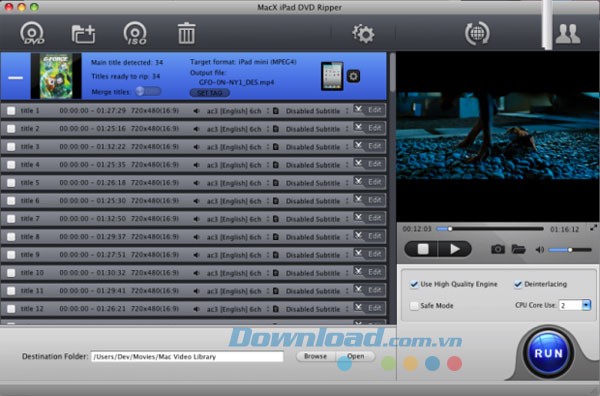Open audio track selector for title 5

[x=238, y=183]
